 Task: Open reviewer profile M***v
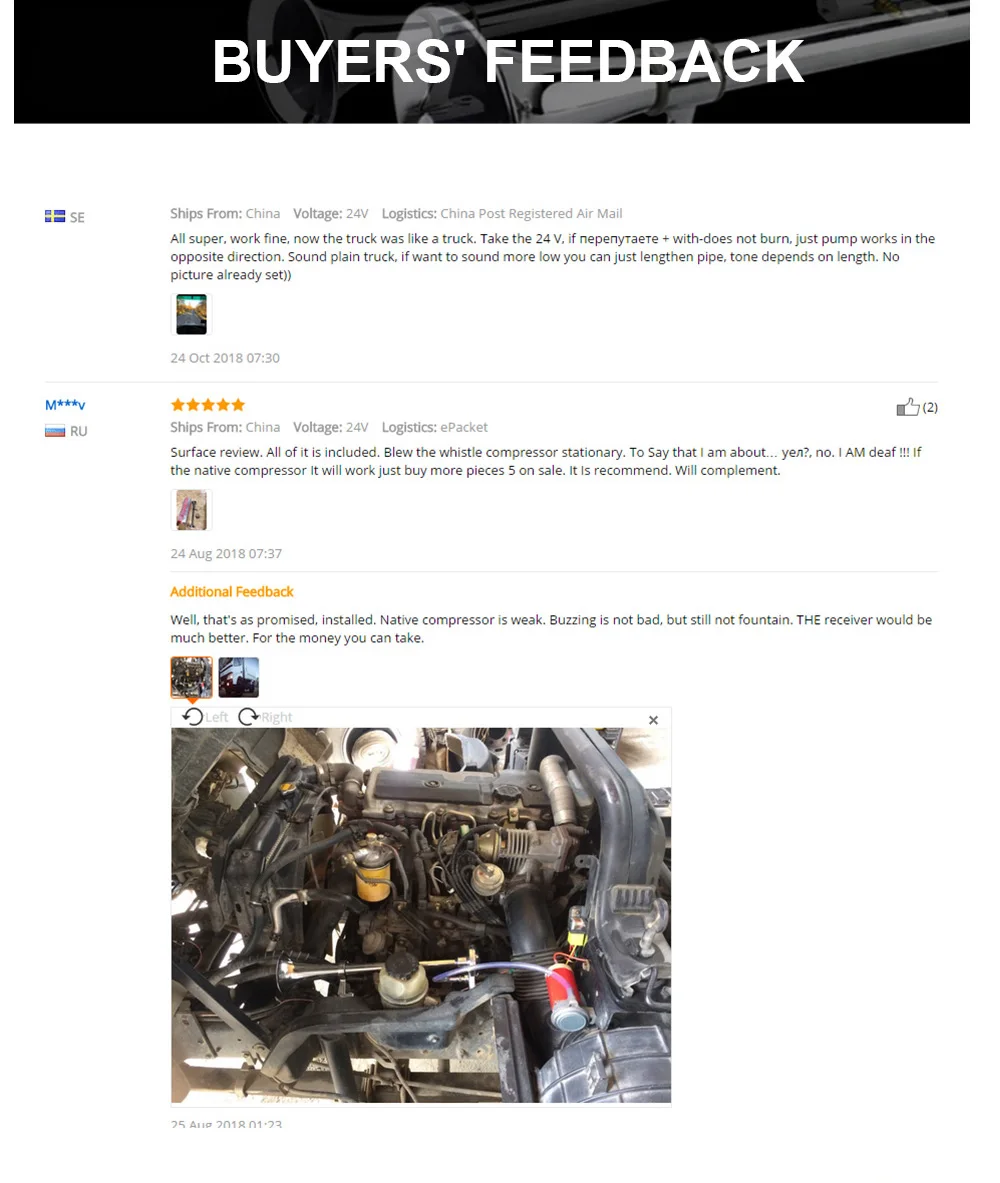[x=65, y=405]
